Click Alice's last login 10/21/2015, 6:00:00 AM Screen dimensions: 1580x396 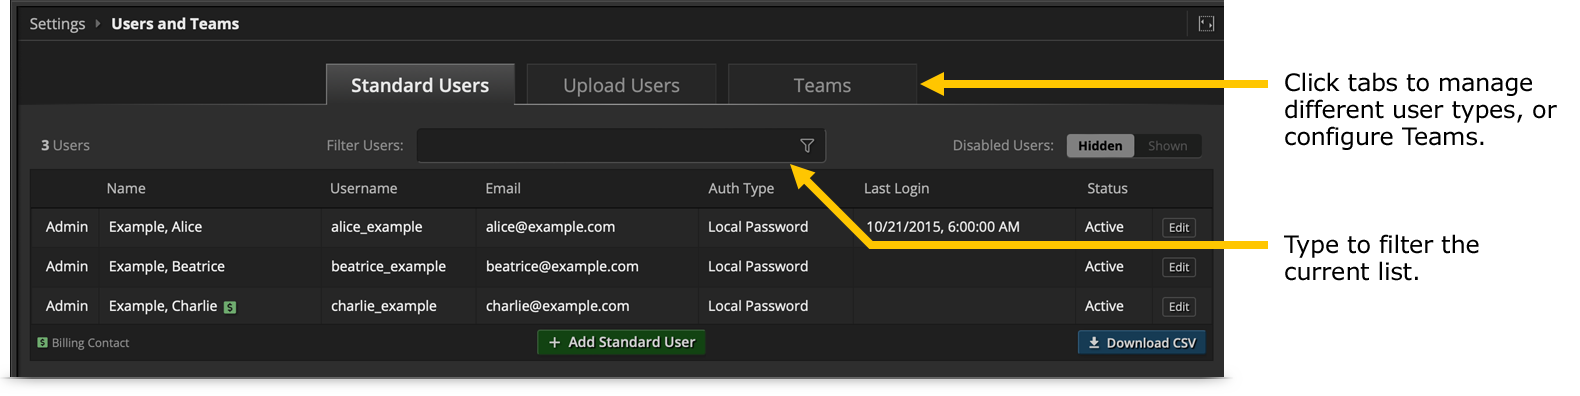(943, 227)
